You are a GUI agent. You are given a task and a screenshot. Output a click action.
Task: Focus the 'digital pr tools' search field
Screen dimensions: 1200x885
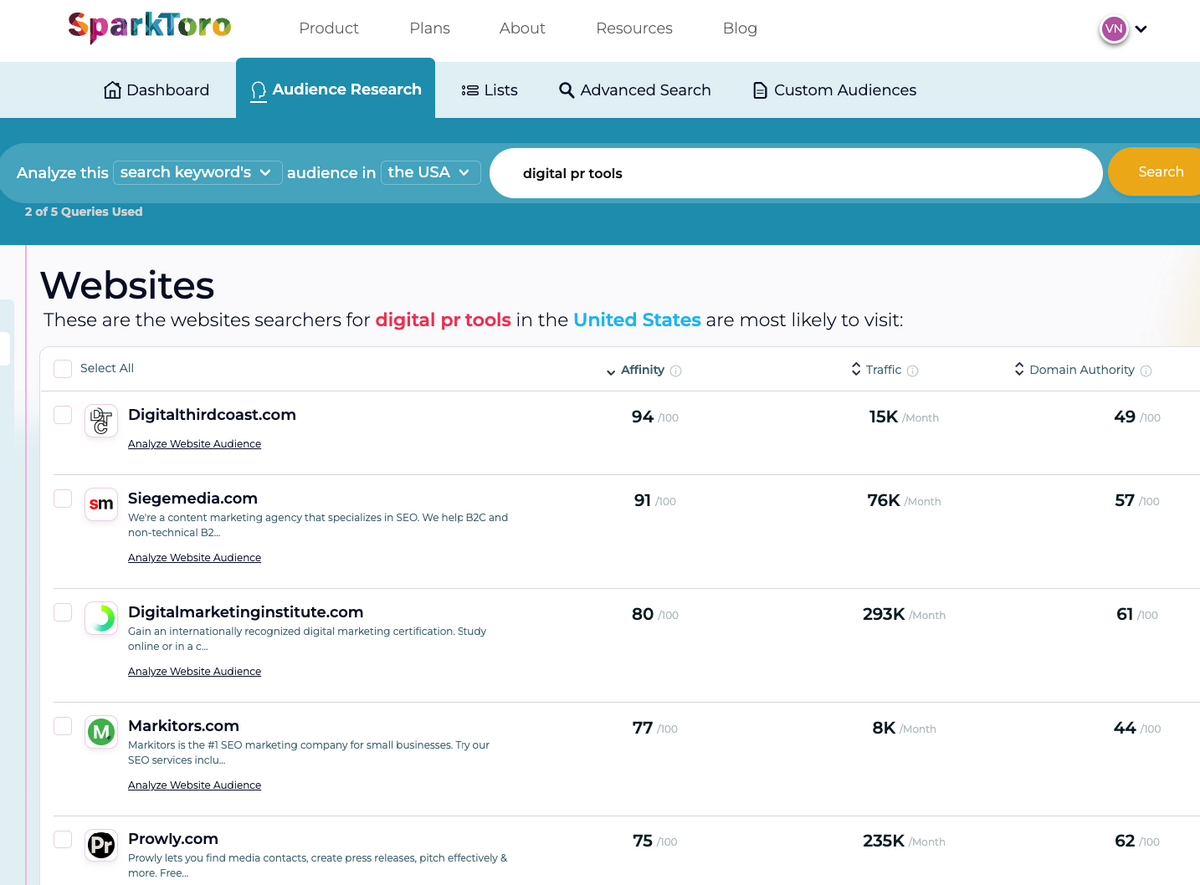[796, 173]
